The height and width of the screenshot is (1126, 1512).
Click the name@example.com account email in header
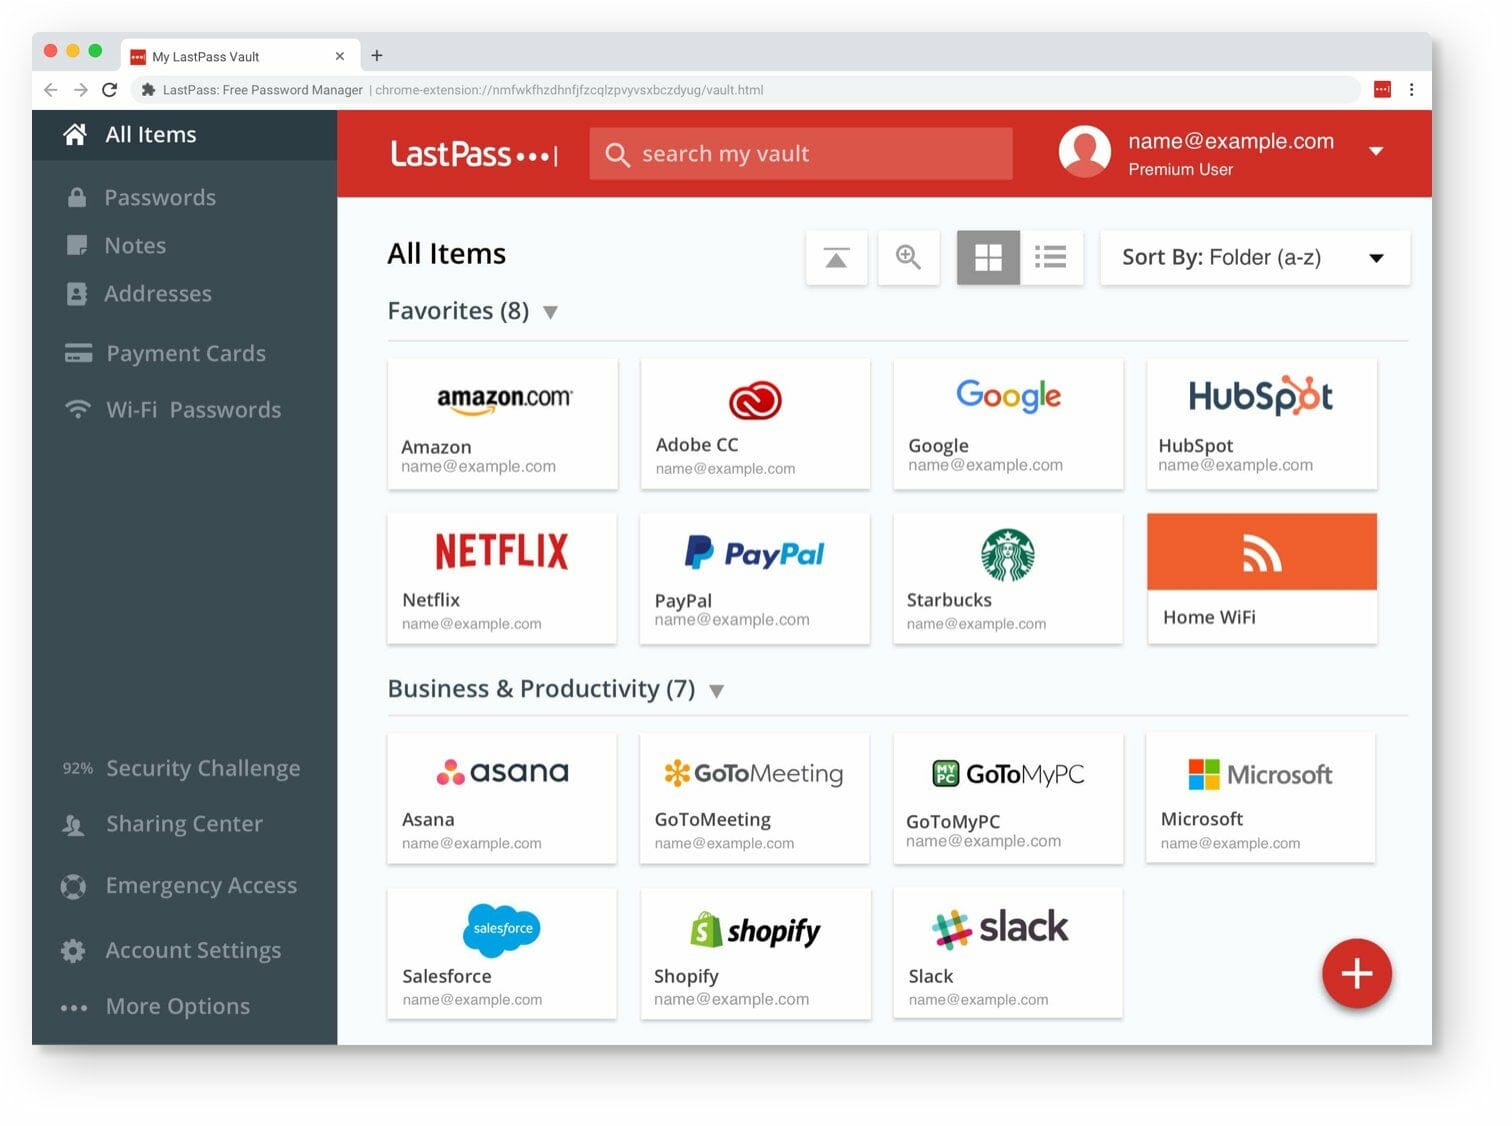click(1231, 141)
